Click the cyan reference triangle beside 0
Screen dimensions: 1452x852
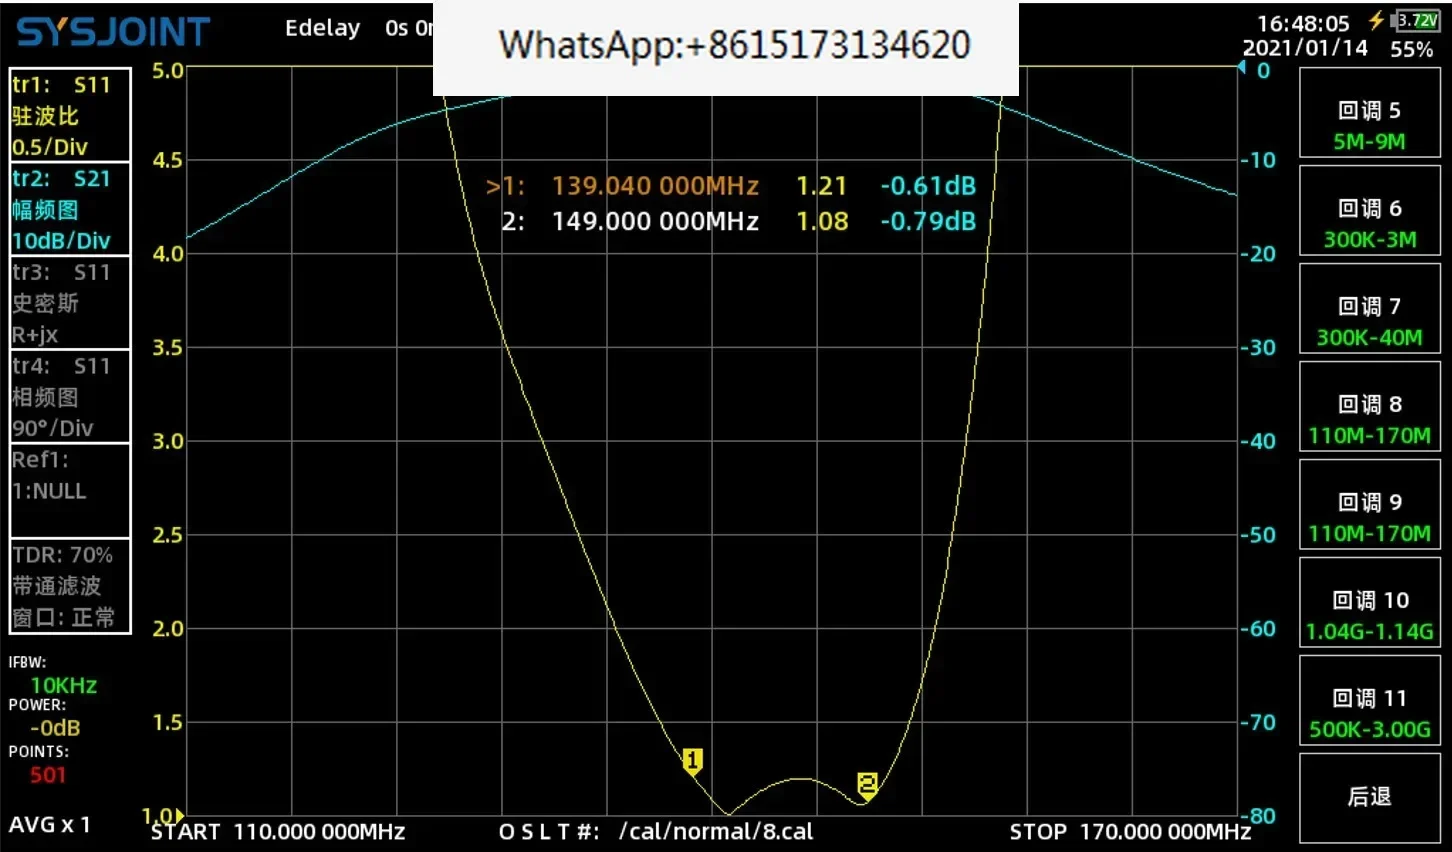click(1242, 68)
